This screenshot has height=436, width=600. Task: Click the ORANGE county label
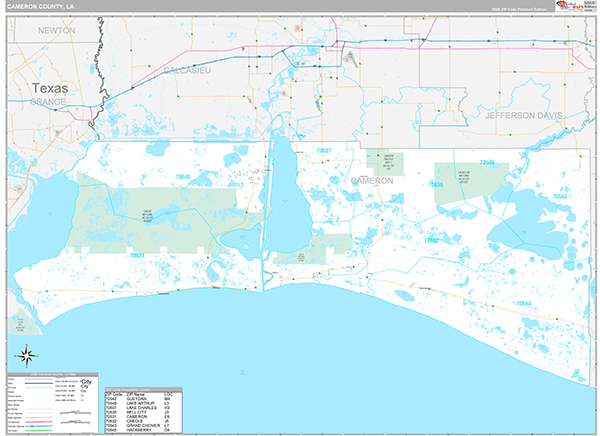(46, 102)
